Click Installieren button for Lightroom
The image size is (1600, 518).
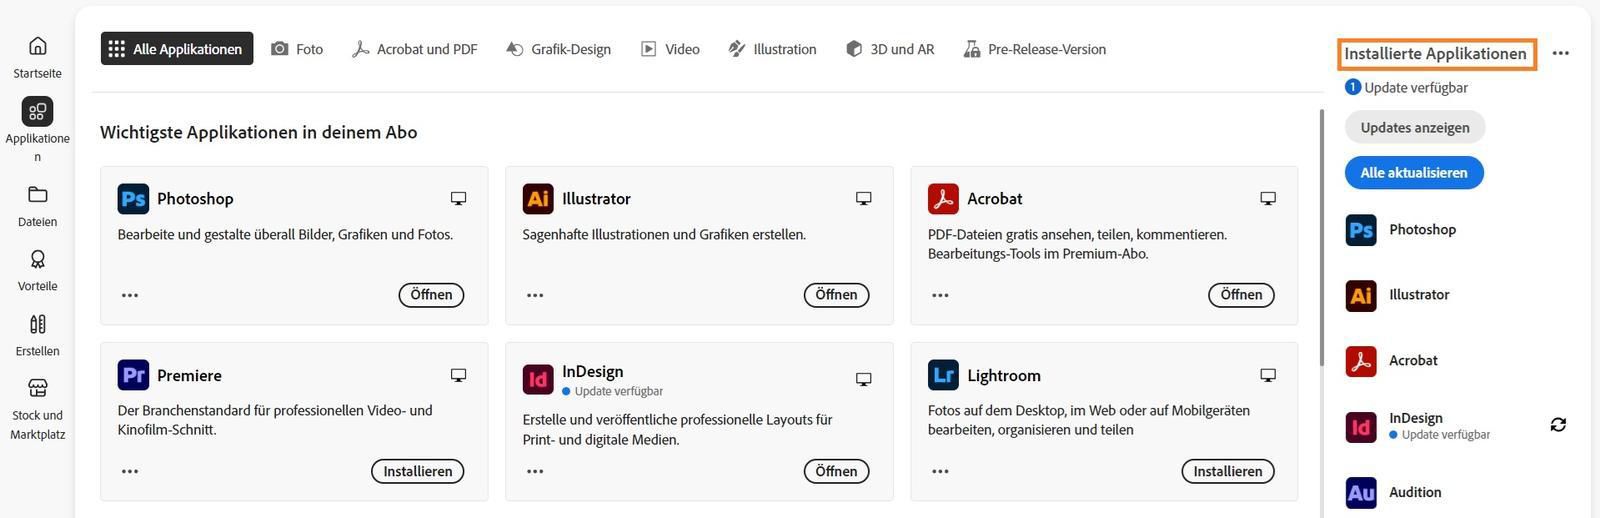[x=1227, y=471]
